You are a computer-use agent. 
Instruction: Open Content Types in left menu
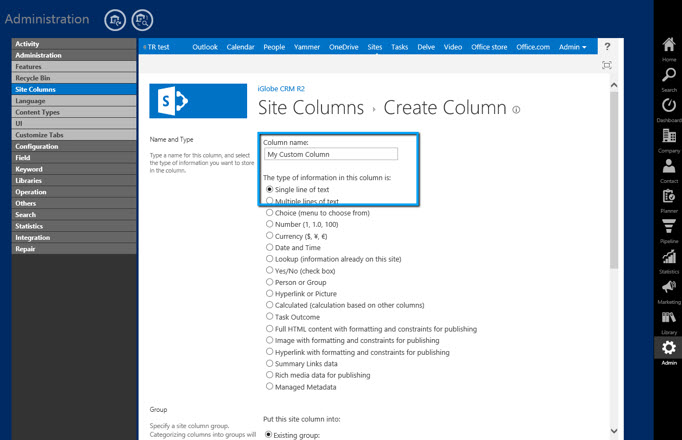[x=74, y=112]
